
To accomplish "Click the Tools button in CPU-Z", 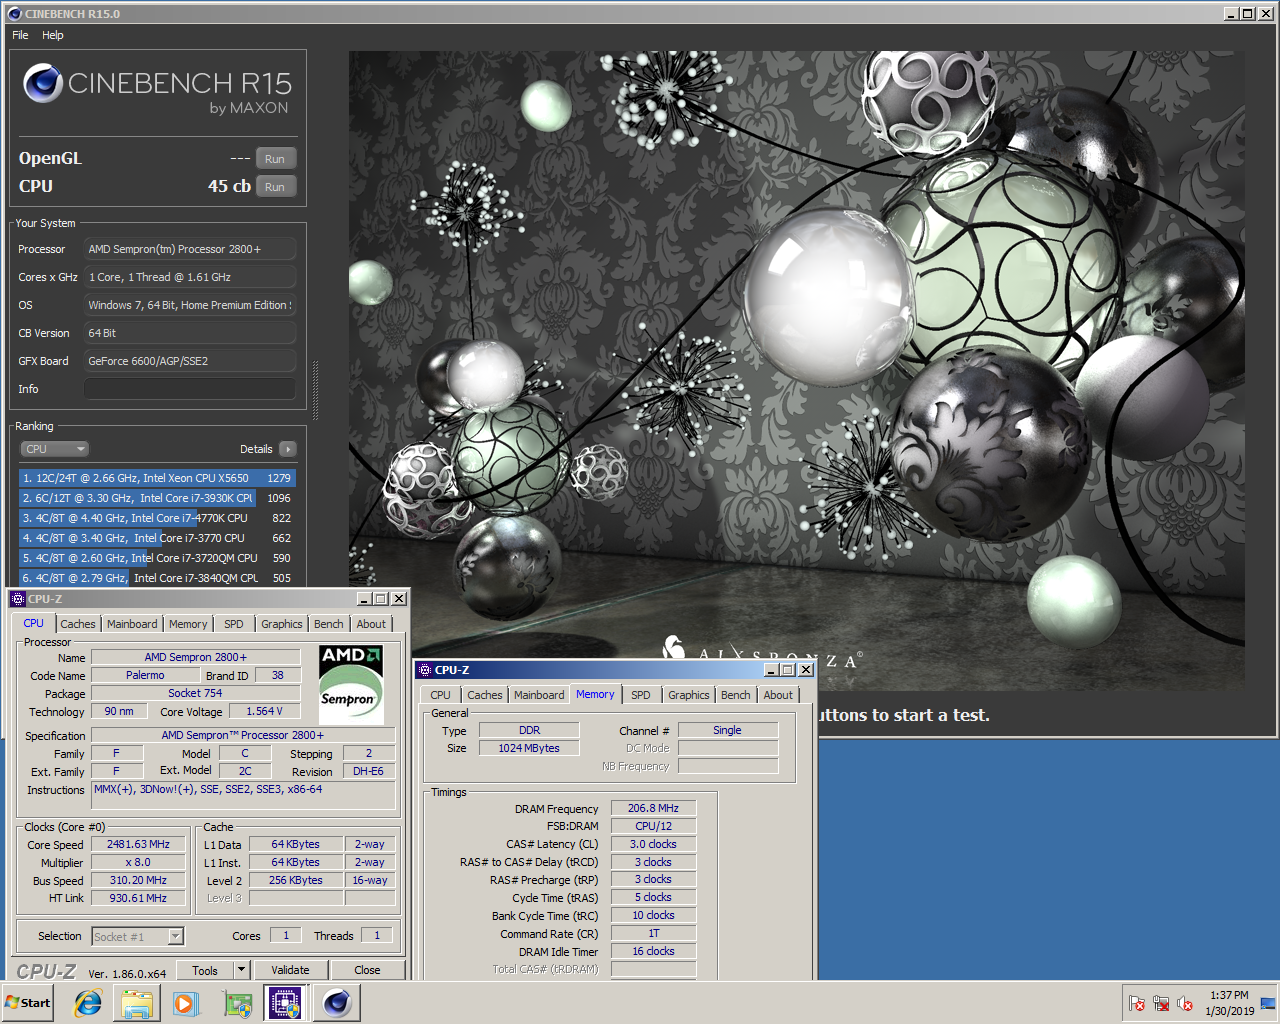I will [205, 970].
